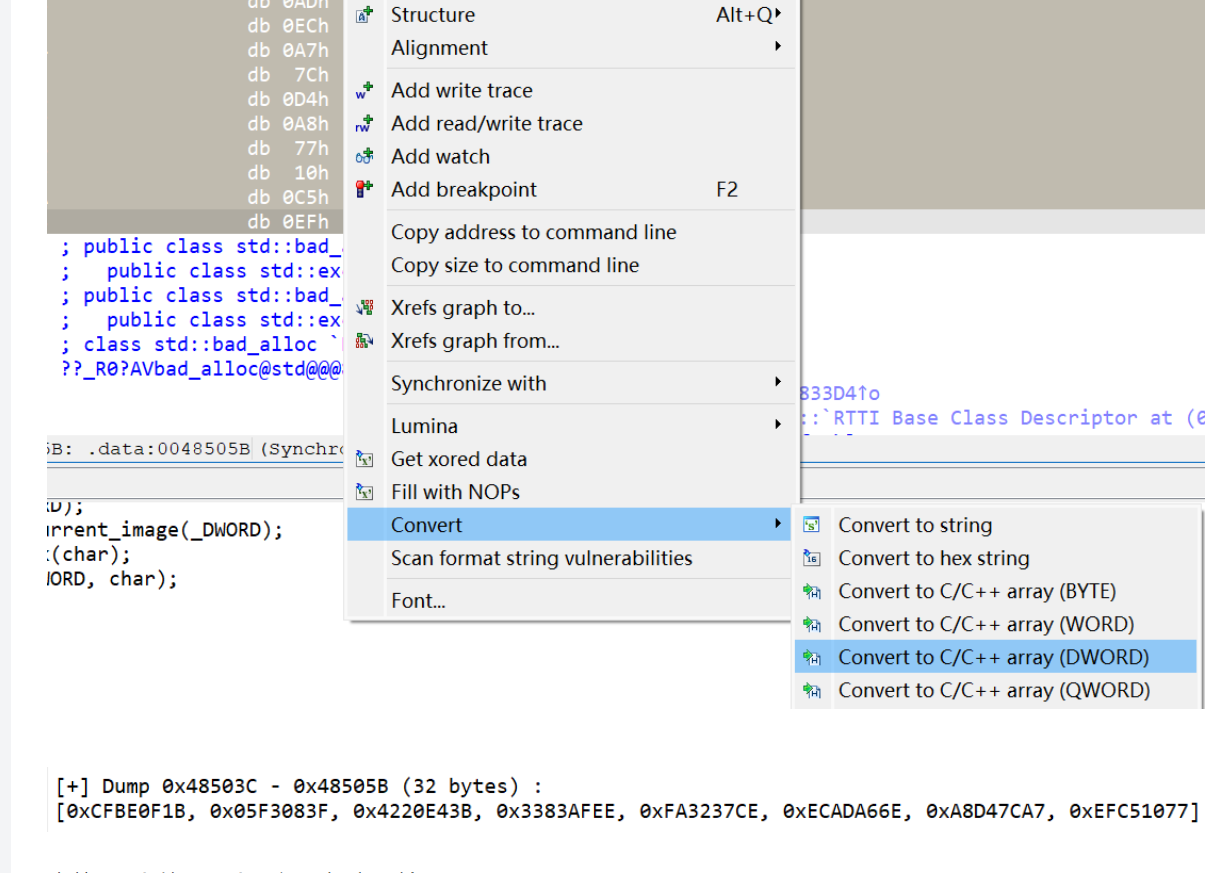Click the Fill with NOPs icon
The width and height of the screenshot is (1216, 873).
[x=365, y=493]
